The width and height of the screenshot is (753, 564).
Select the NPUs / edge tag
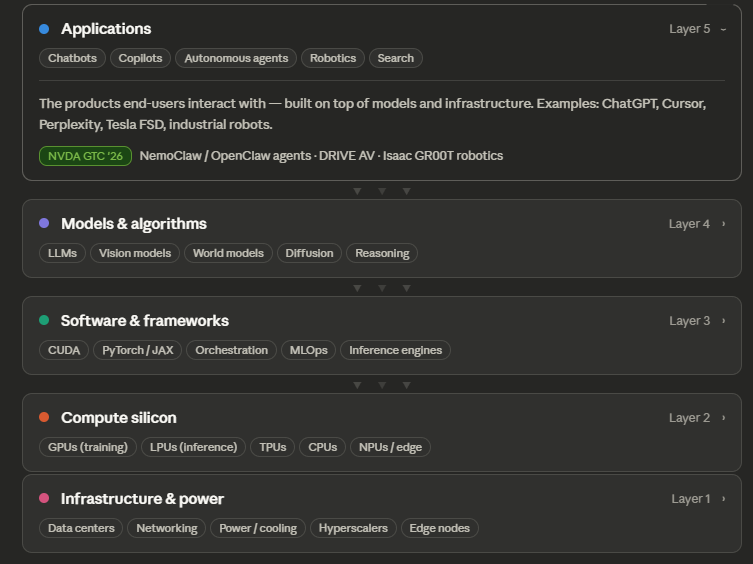[x=390, y=447]
